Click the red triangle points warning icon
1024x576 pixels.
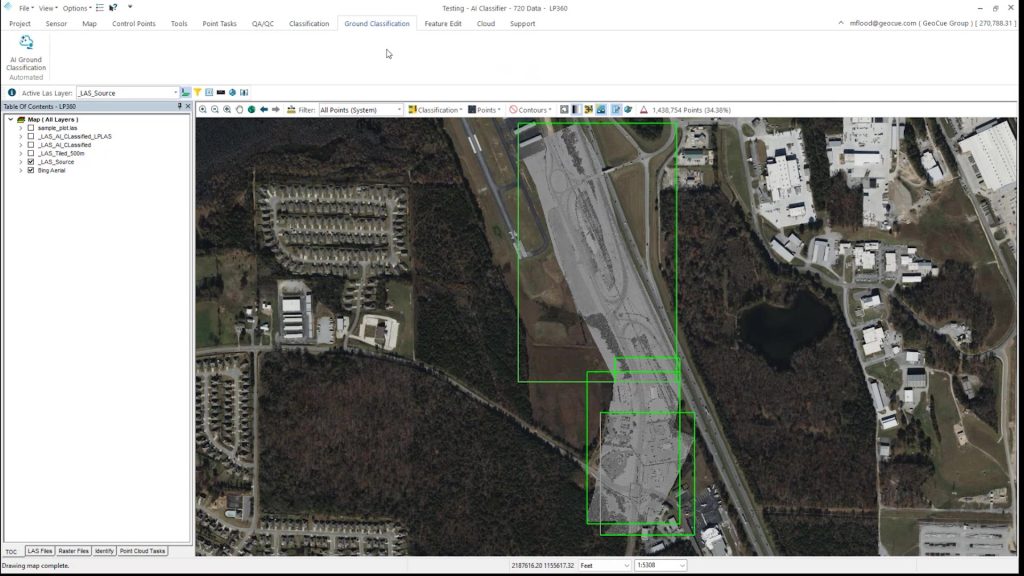point(643,110)
